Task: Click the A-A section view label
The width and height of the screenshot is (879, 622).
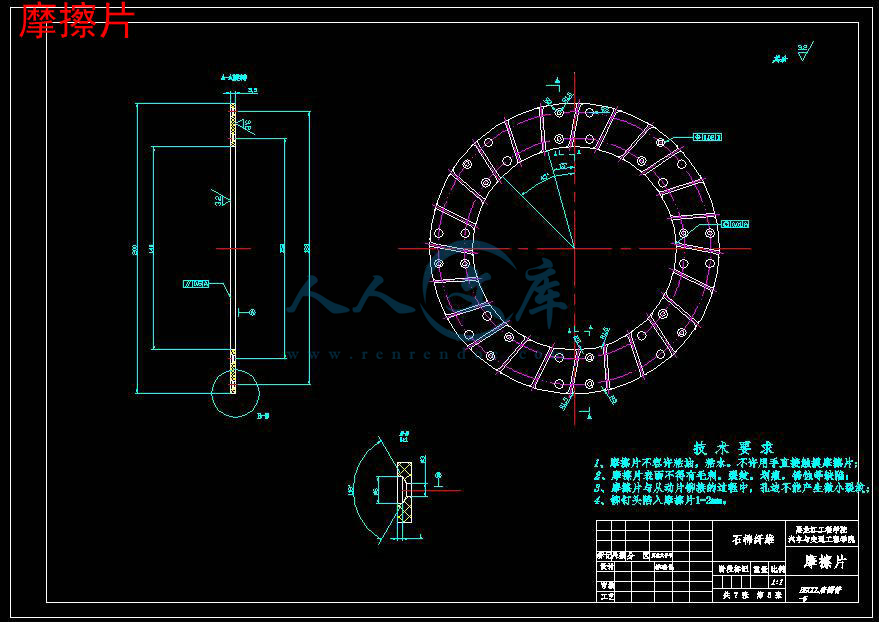Action: click(234, 78)
